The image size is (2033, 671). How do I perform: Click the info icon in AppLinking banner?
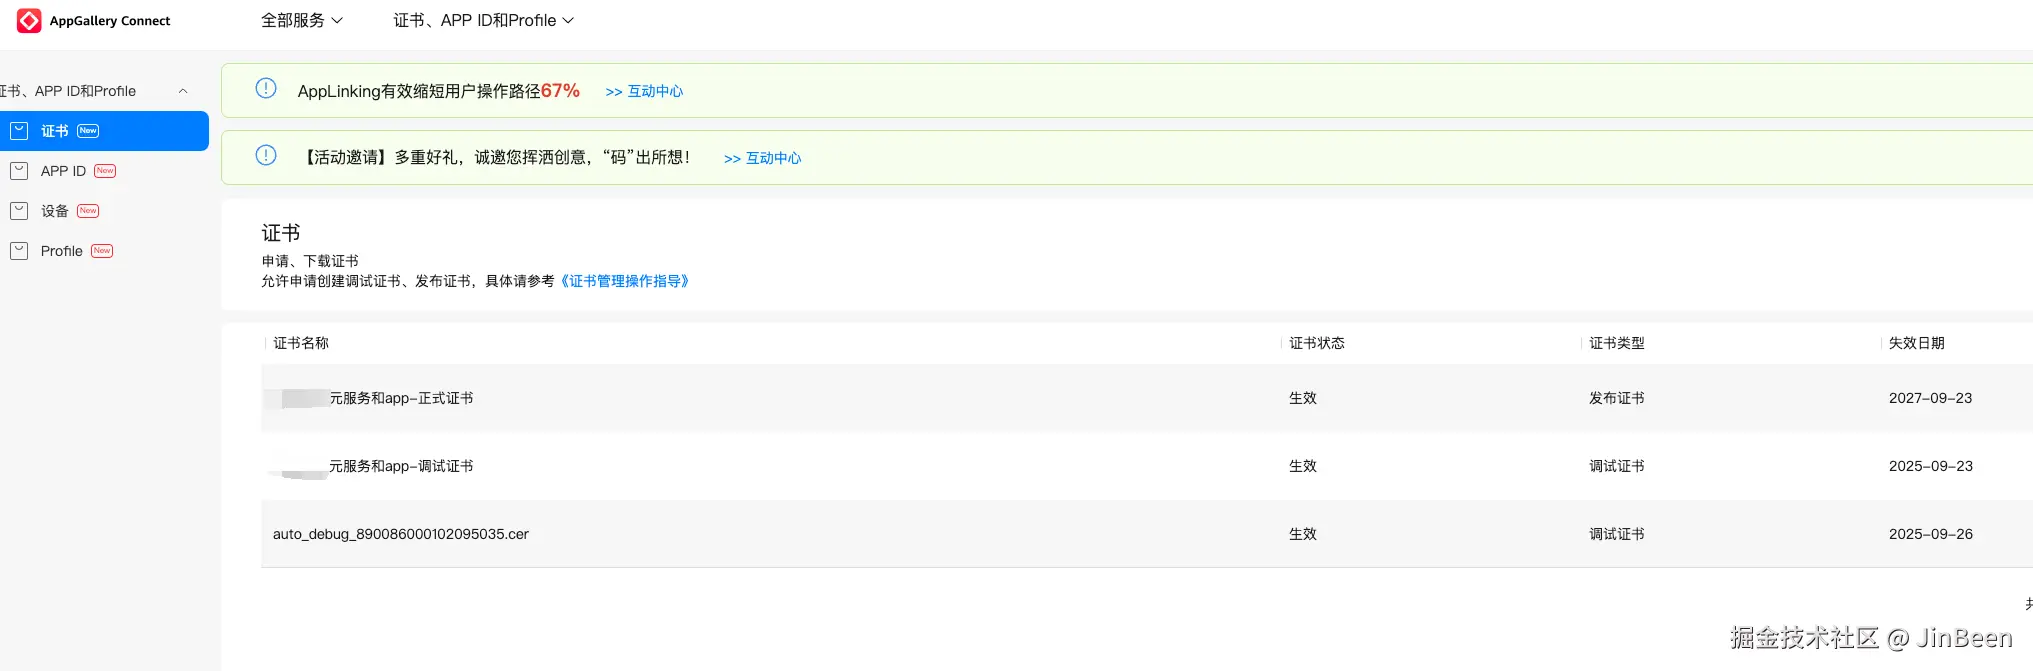[266, 89]
